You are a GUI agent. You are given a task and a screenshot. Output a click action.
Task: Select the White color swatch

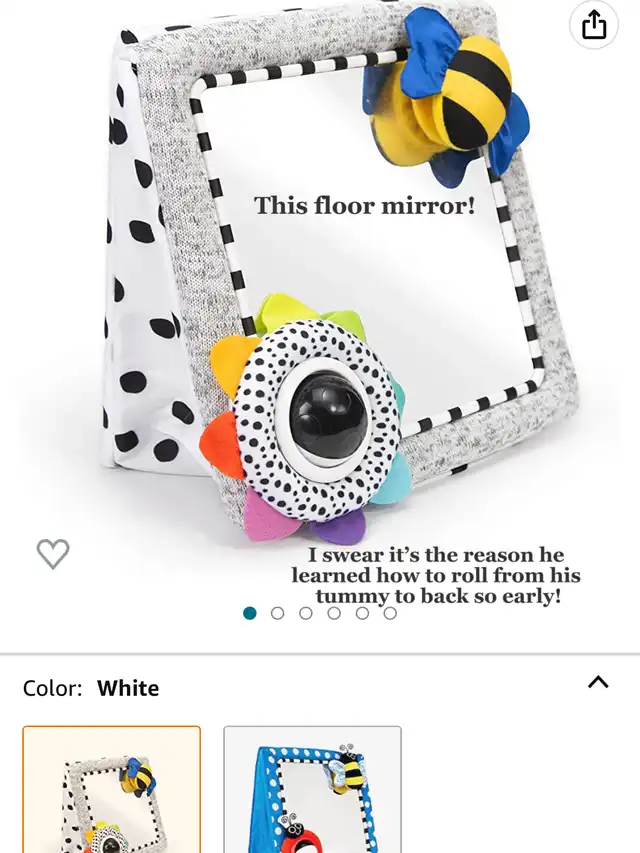click(x=112, y=789)
